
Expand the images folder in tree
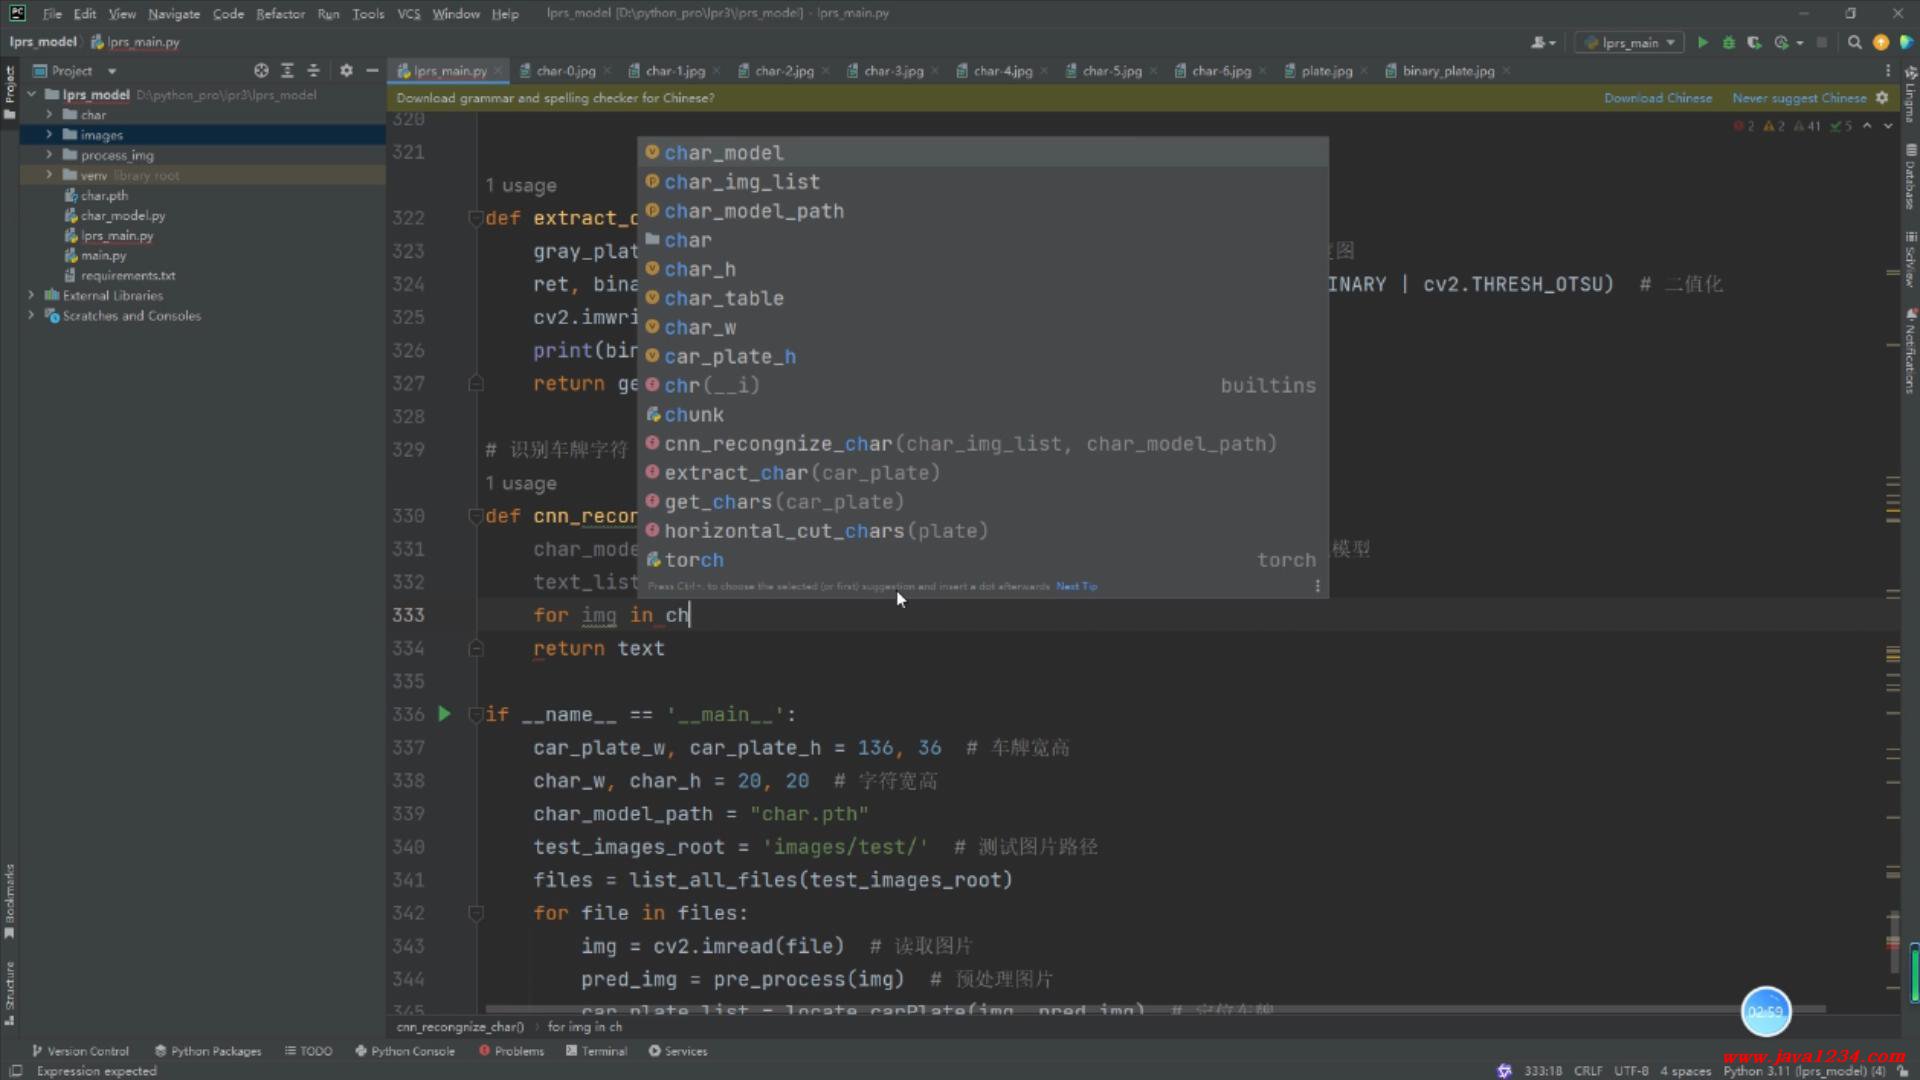click(49, 135)
